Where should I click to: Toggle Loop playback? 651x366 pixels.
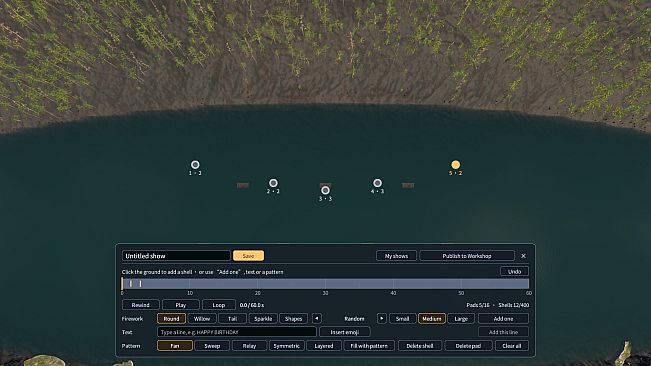(x=219, y=305)
